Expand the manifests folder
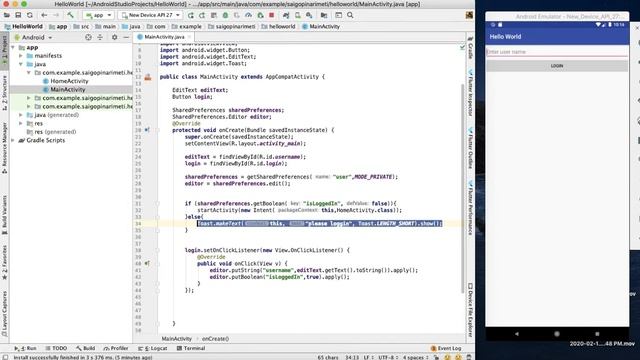640x360 pixels. (x=21, y=56)
